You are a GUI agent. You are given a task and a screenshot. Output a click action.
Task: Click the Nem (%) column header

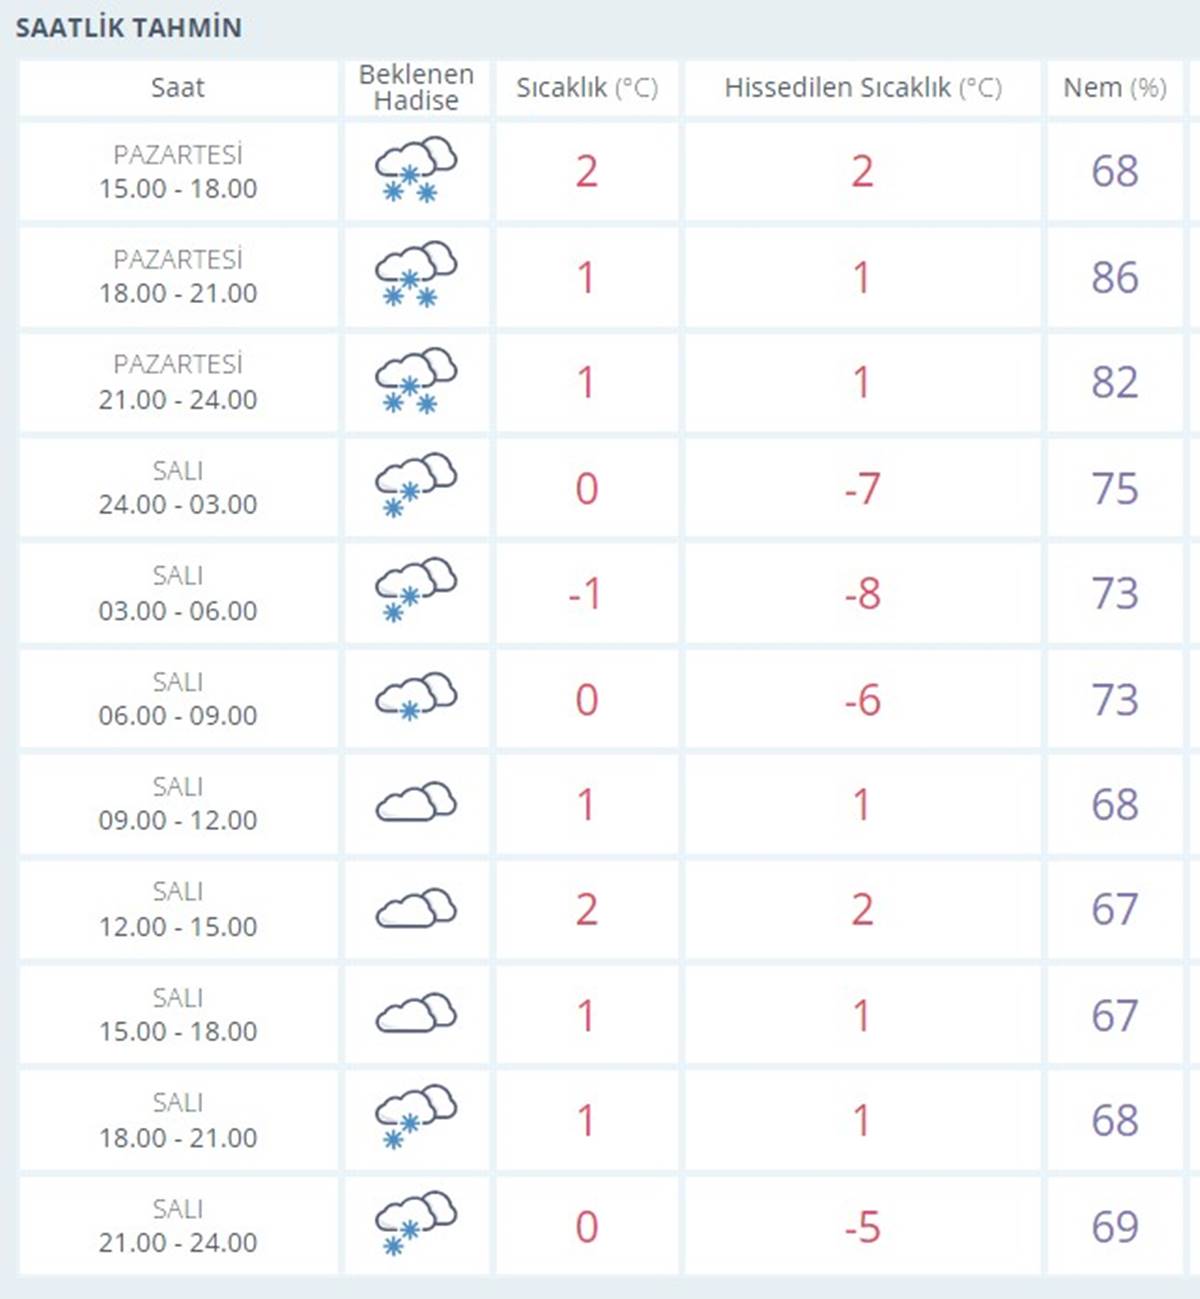1114,88
